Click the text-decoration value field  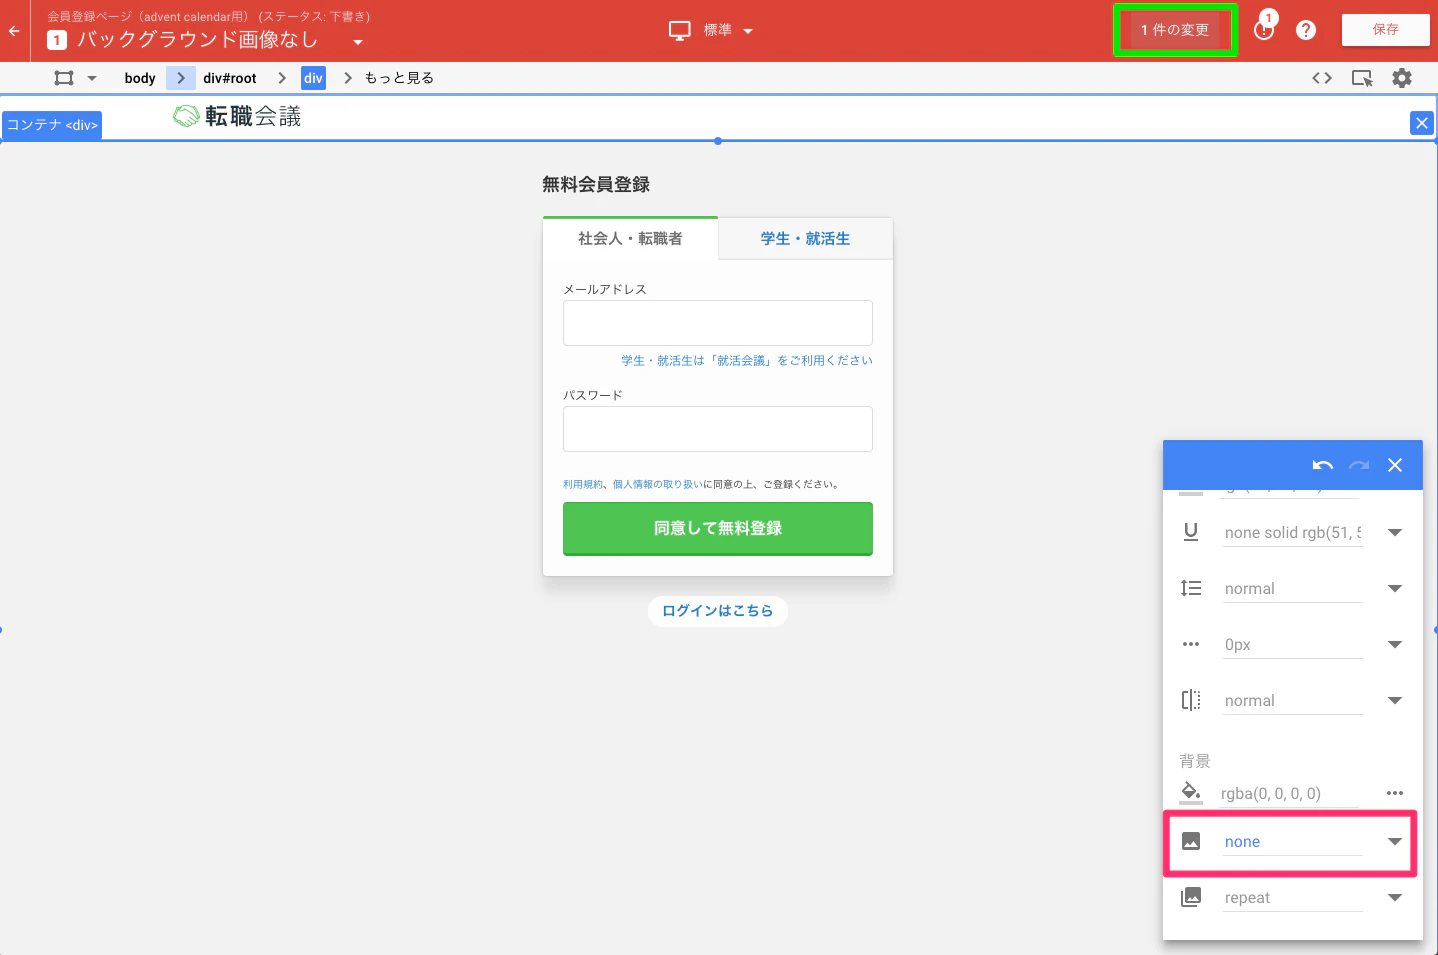[x=1293, y=533]
